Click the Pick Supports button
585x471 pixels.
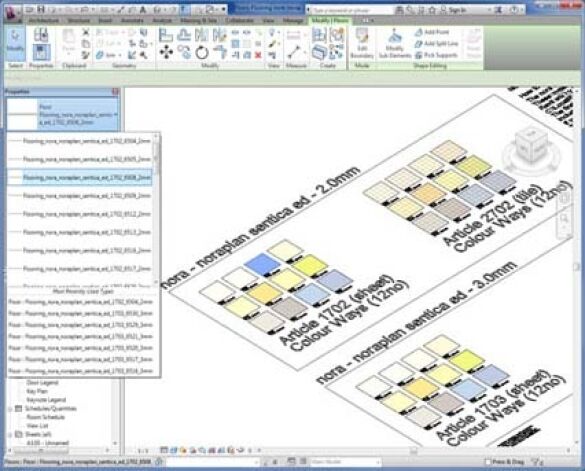[x=436, y=55]
